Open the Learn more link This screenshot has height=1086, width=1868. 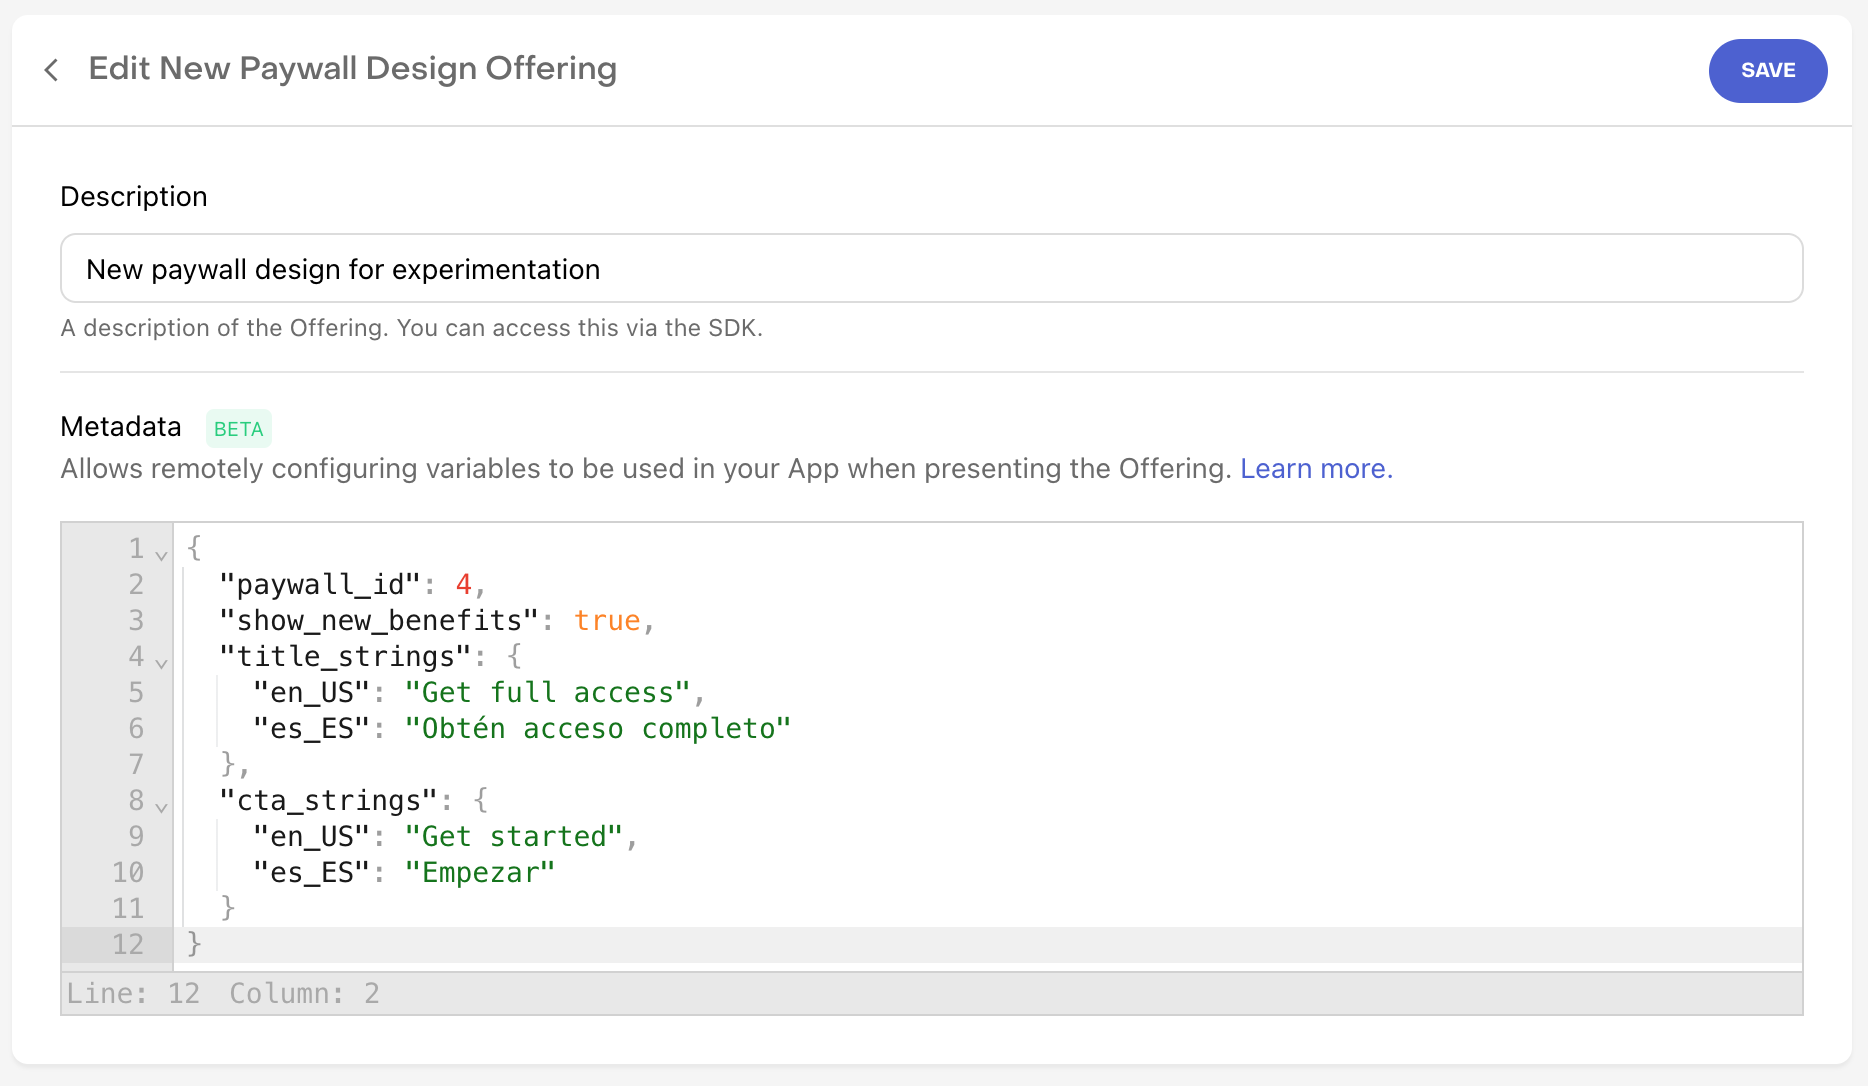tap(1316, 469)
